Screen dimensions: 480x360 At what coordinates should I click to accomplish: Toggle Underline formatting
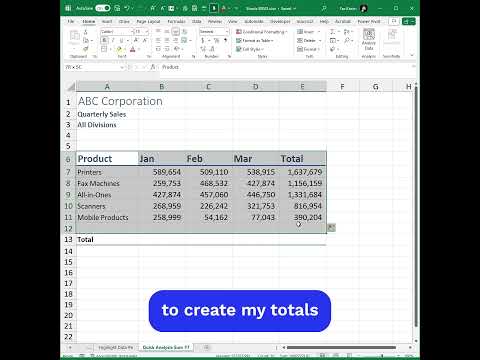click(121, 40)
